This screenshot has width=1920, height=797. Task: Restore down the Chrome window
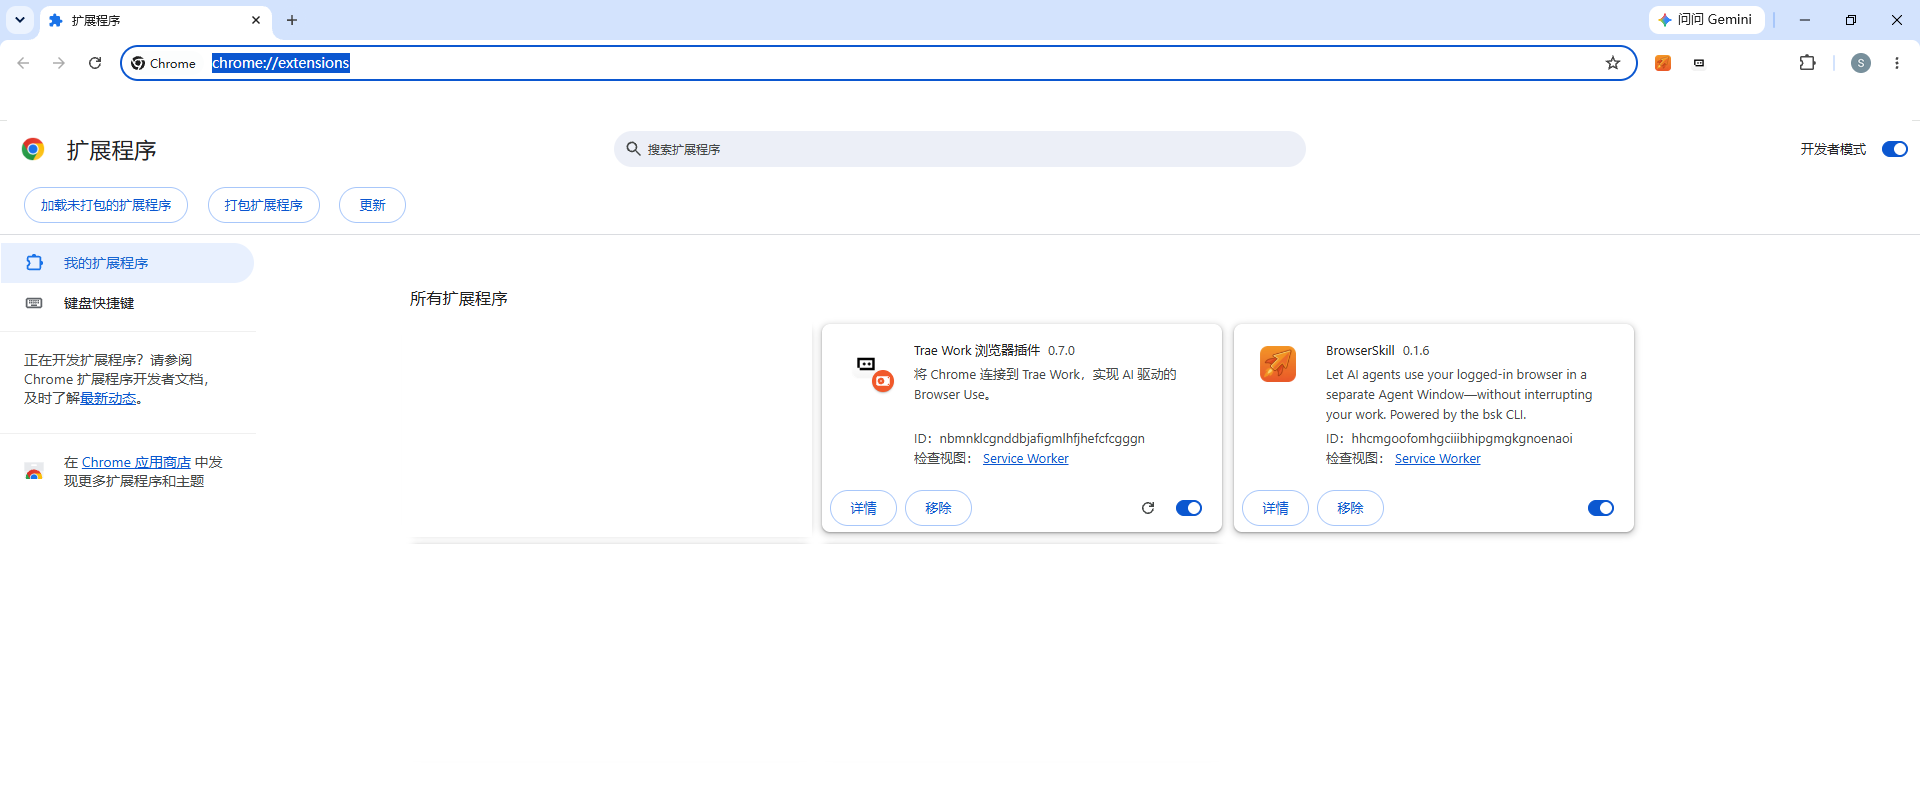point(1851,20)
